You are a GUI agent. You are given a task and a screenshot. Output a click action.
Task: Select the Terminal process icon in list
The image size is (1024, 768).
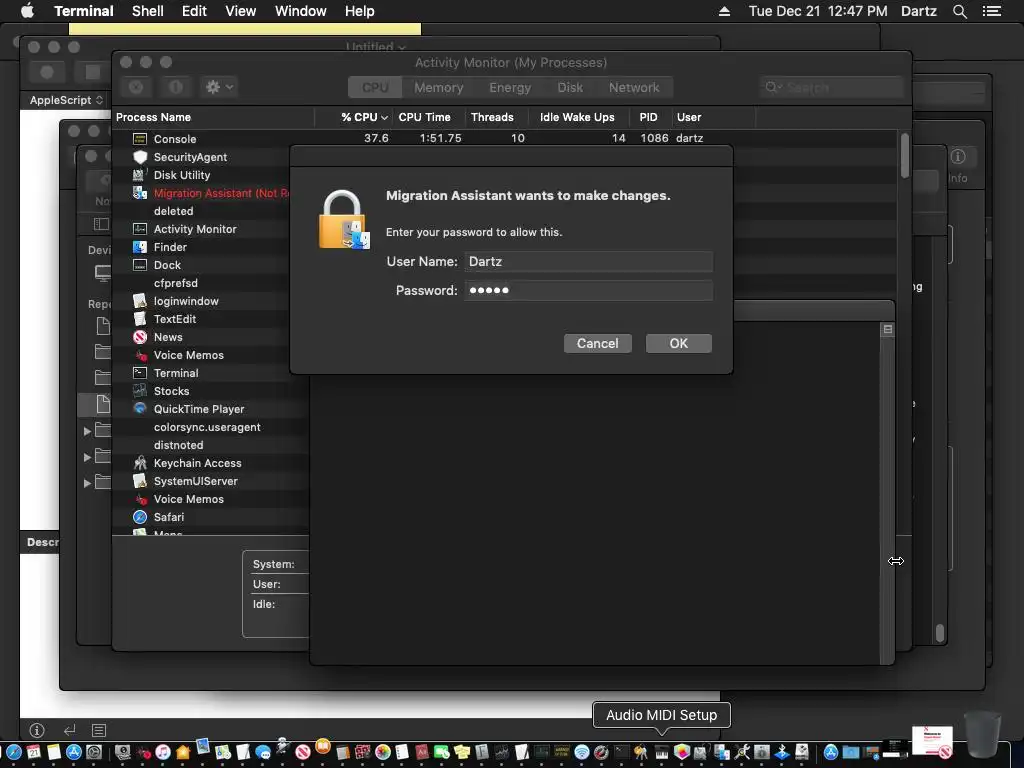click(140, 372)
